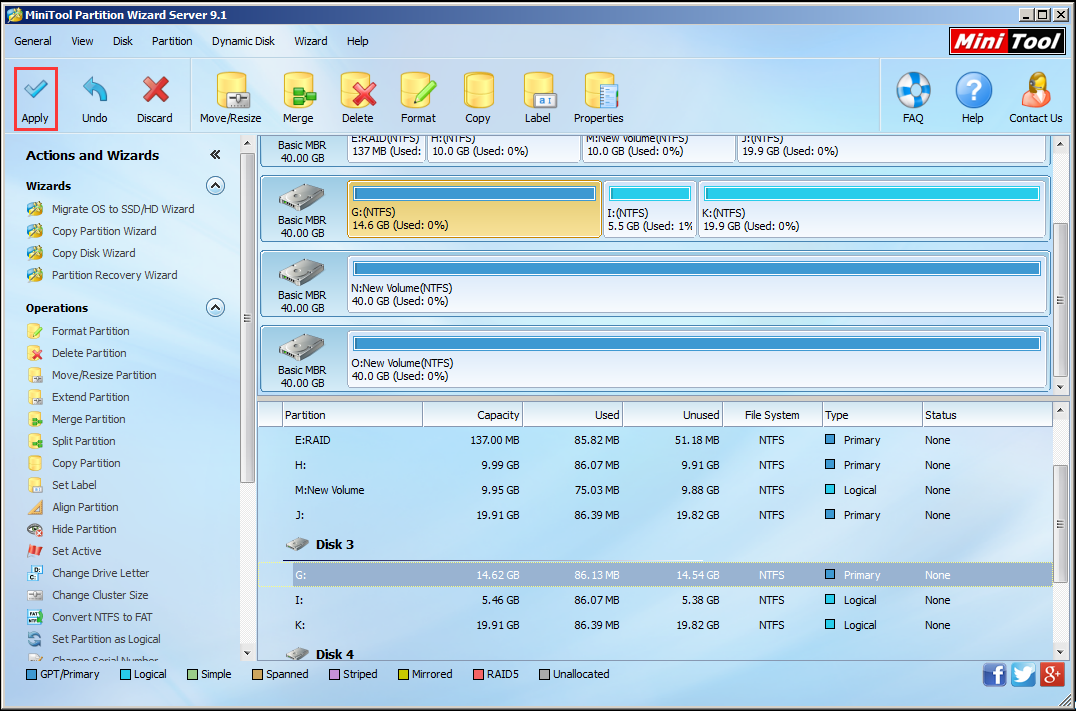
Task: Choose the Format toolbar icon
Action: [418, 99]
